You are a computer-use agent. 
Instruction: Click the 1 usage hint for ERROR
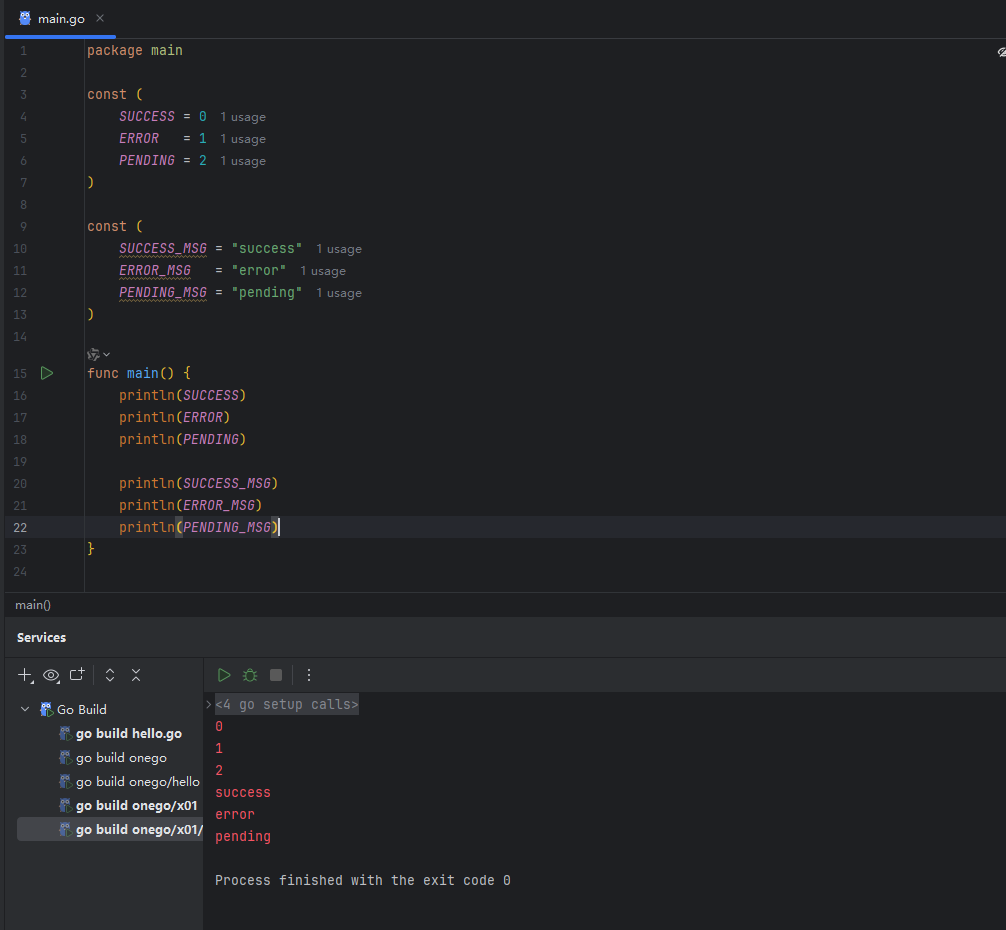pos(243,139)
